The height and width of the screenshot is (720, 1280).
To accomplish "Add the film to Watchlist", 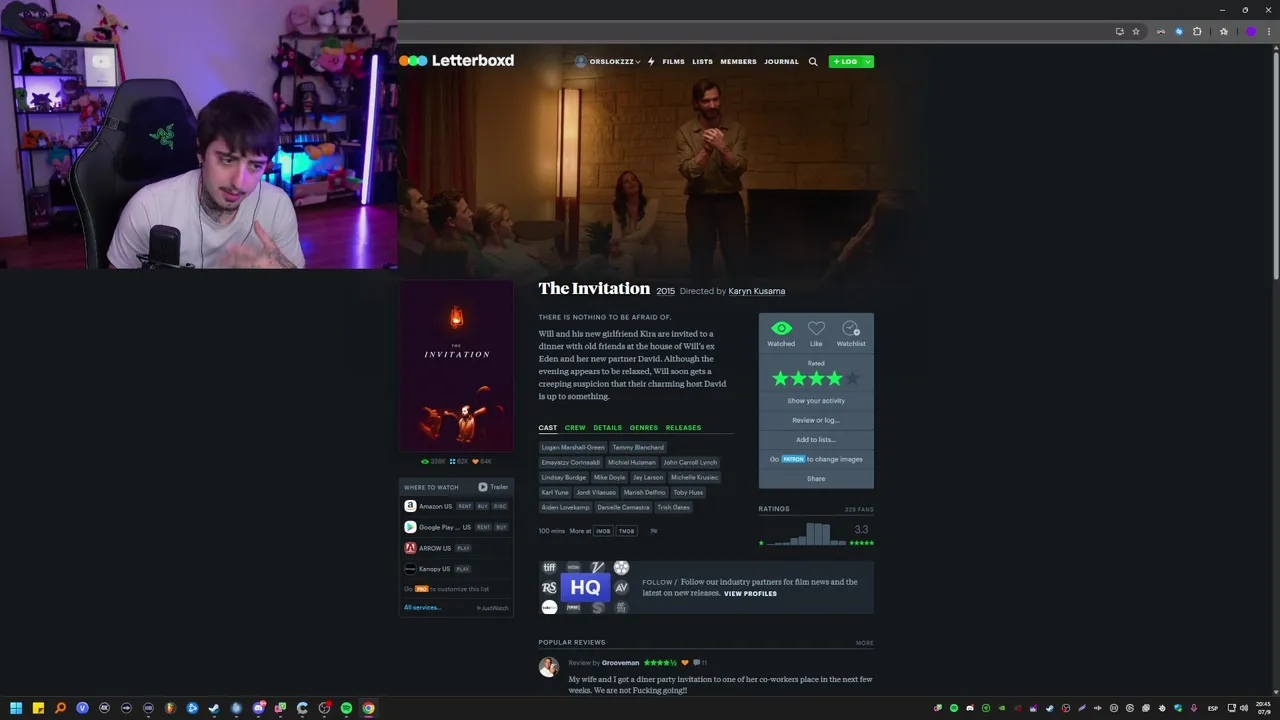I will tap(851, 333).
